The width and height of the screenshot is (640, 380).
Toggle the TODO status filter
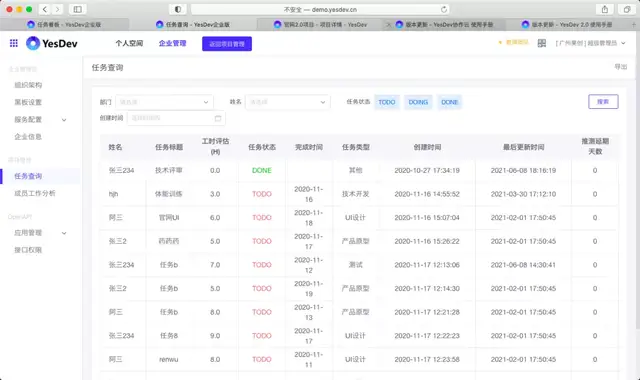pos(387,102)
